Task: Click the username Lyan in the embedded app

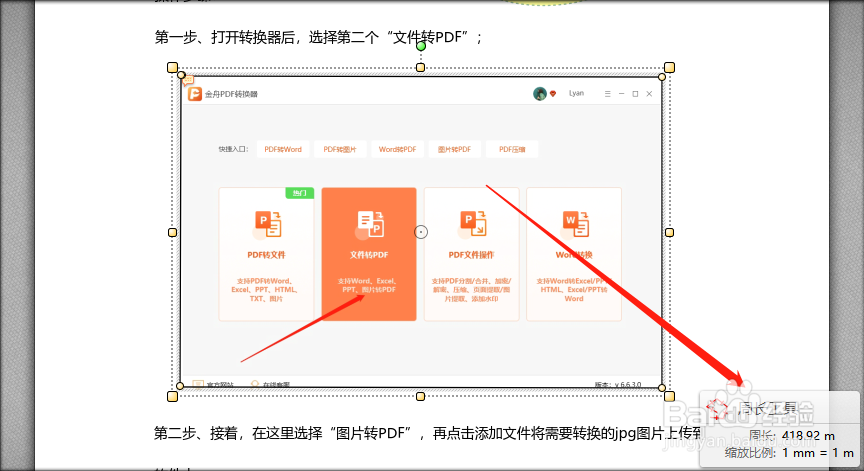Action: coord(576,93)
